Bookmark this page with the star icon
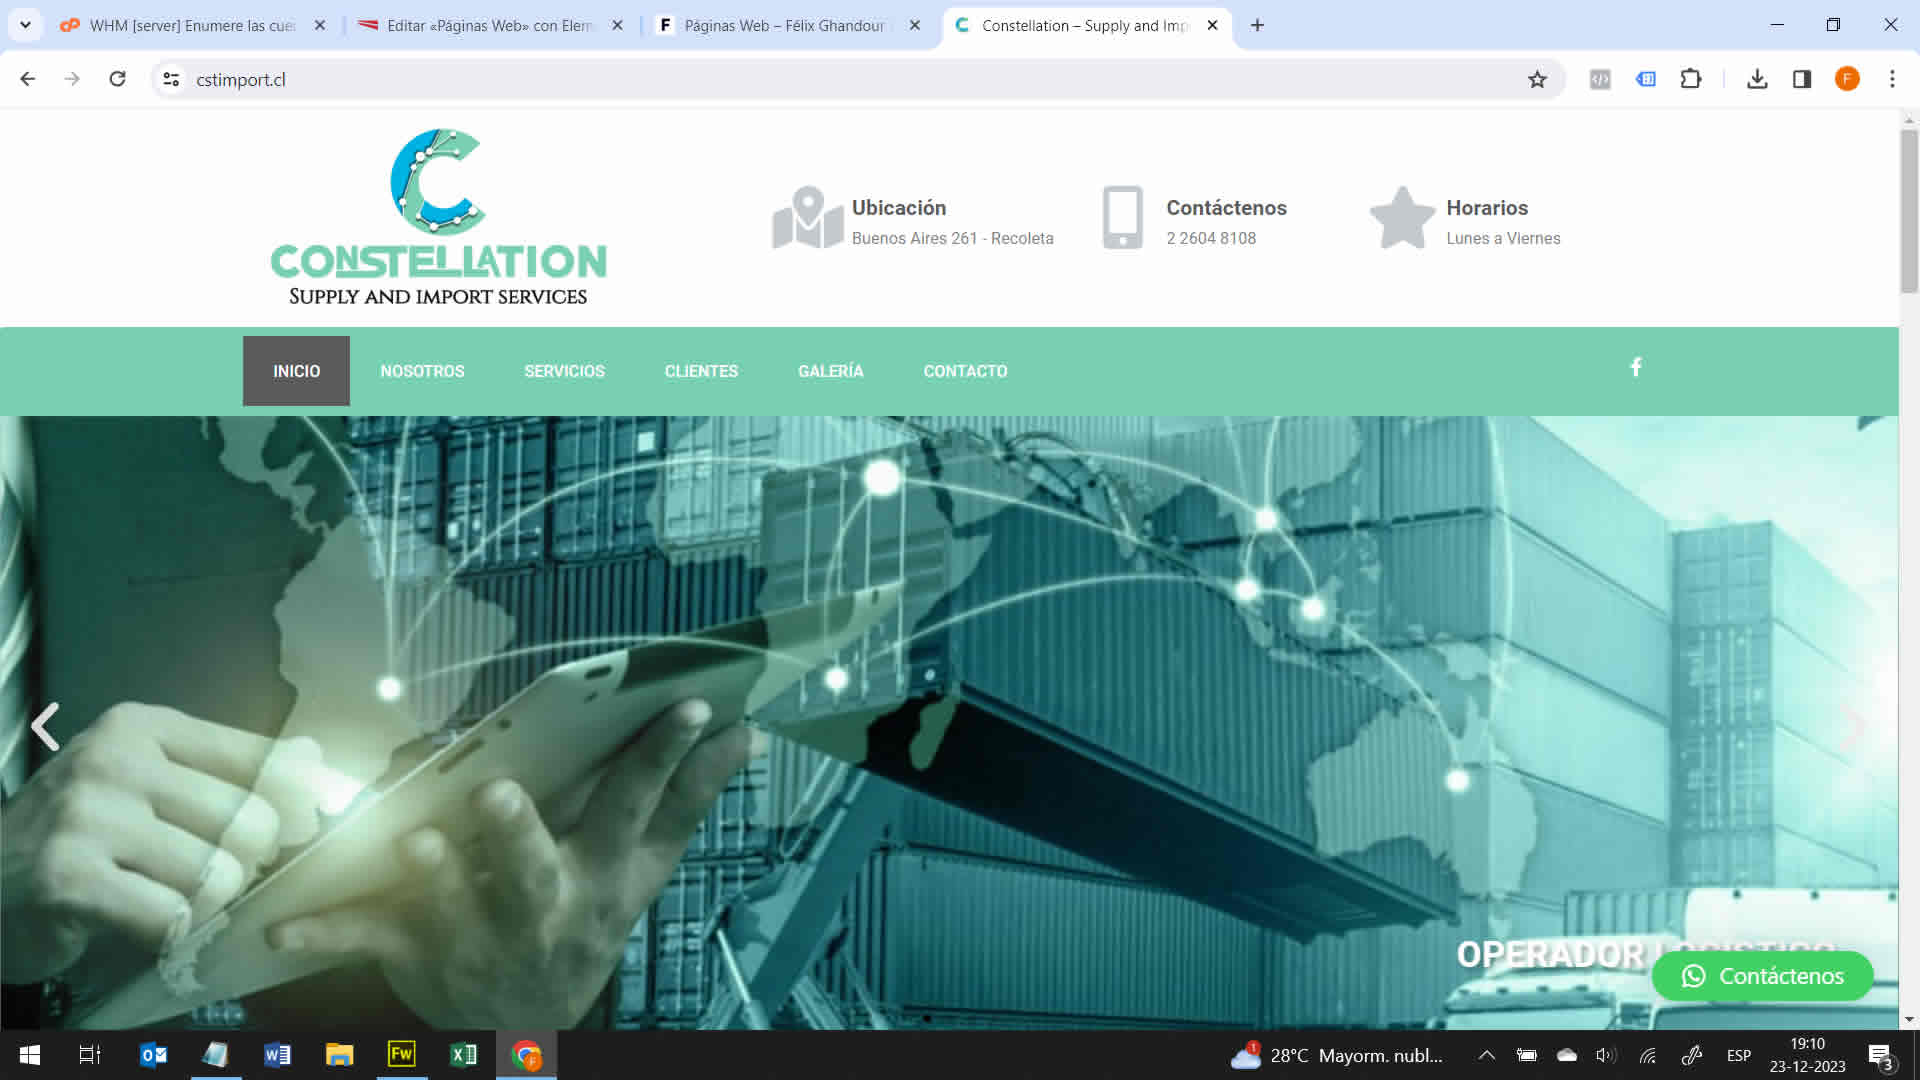 click(1537, 79)
